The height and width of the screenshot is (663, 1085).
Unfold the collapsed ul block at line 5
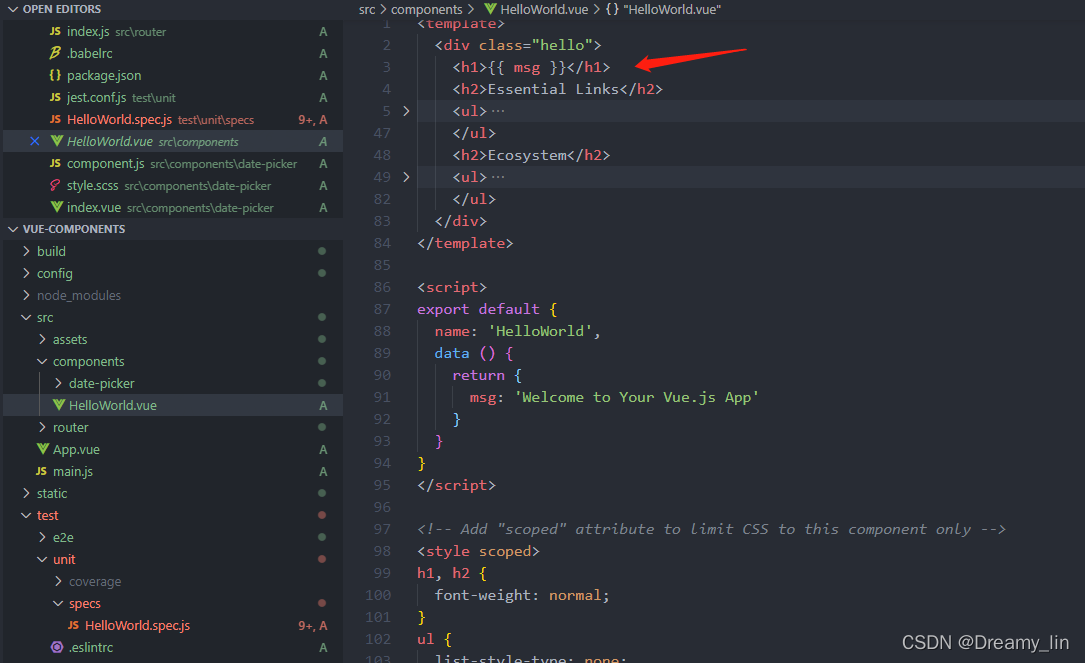[406, 111]
